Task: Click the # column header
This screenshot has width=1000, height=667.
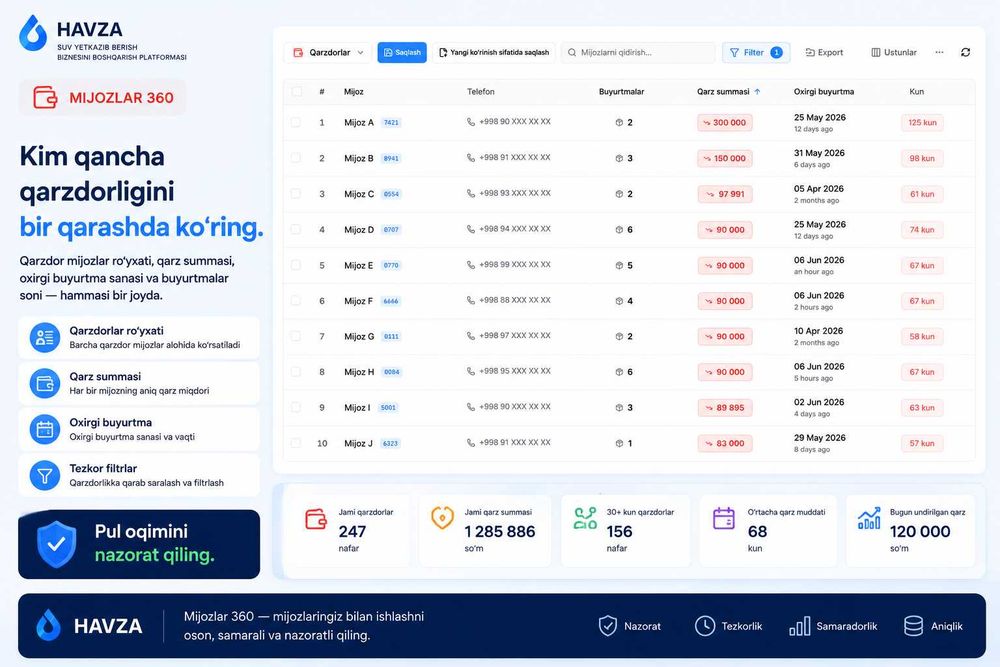Action: 322,92
